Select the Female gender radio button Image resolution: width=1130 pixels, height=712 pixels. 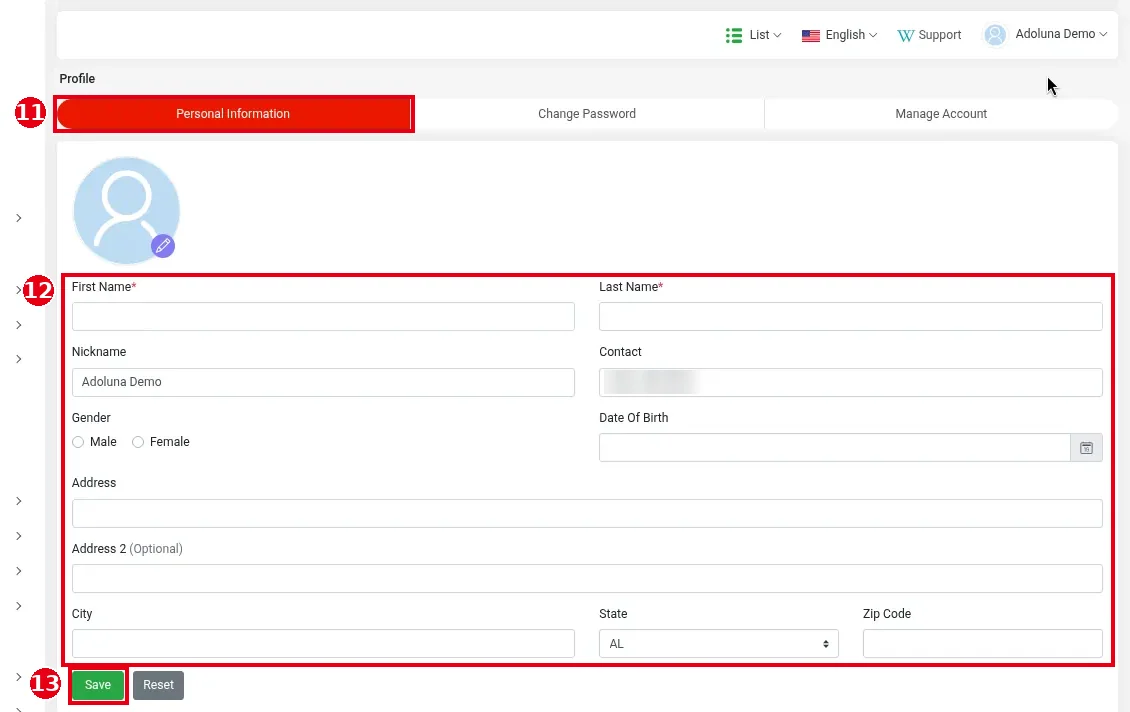coord(138,442)
